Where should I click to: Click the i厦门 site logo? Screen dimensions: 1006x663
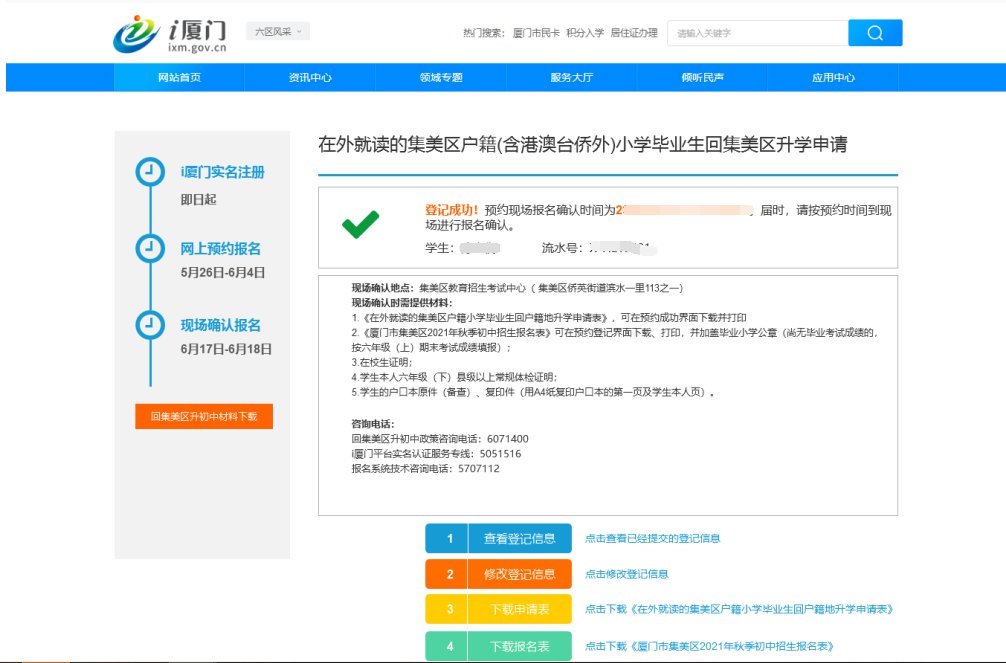tap(170, 33)
